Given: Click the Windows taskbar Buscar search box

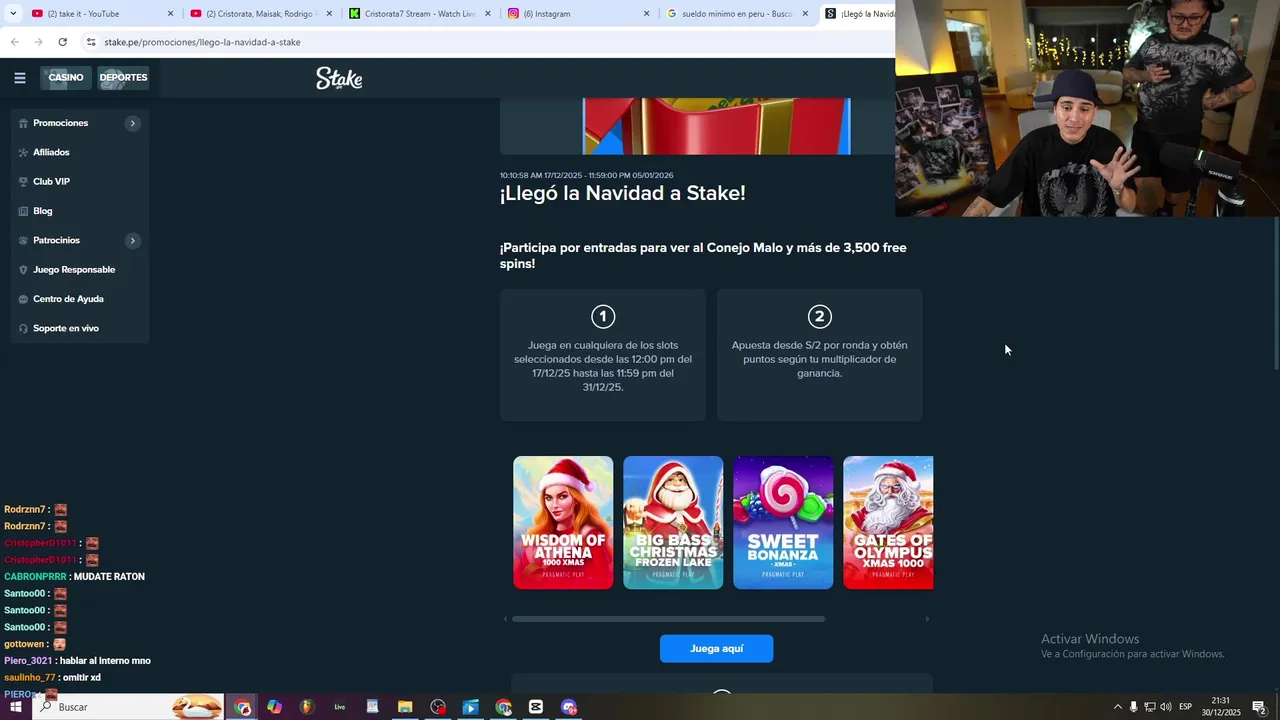Looking at the screenshot, I should (130, 707).
